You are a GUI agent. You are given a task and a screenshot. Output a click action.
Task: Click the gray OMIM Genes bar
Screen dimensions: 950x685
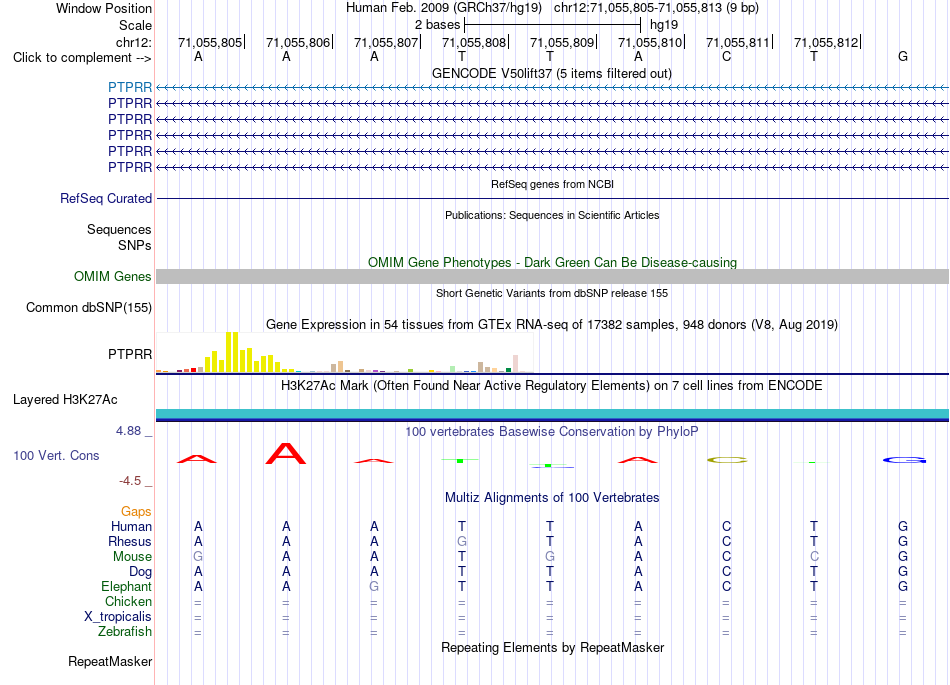point(552,277)
